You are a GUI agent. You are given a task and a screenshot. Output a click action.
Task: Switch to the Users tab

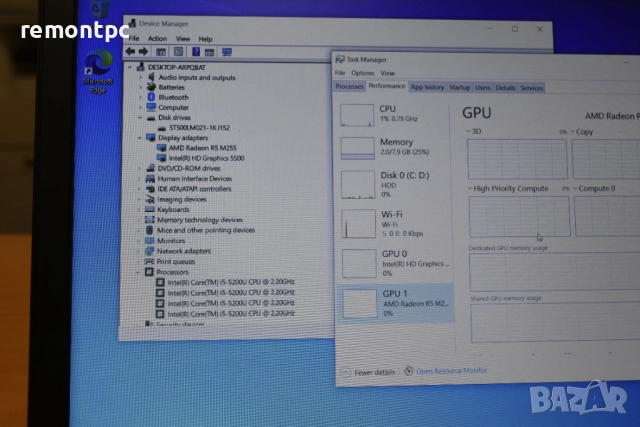tap(482, 88)
